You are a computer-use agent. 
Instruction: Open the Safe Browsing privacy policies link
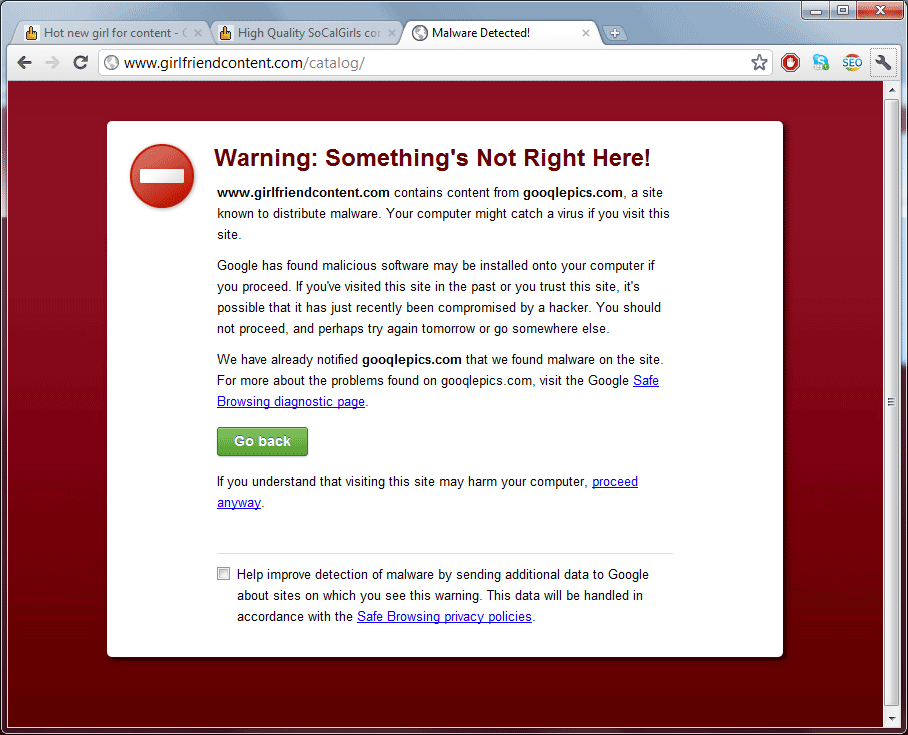click(x=444, y=616)
